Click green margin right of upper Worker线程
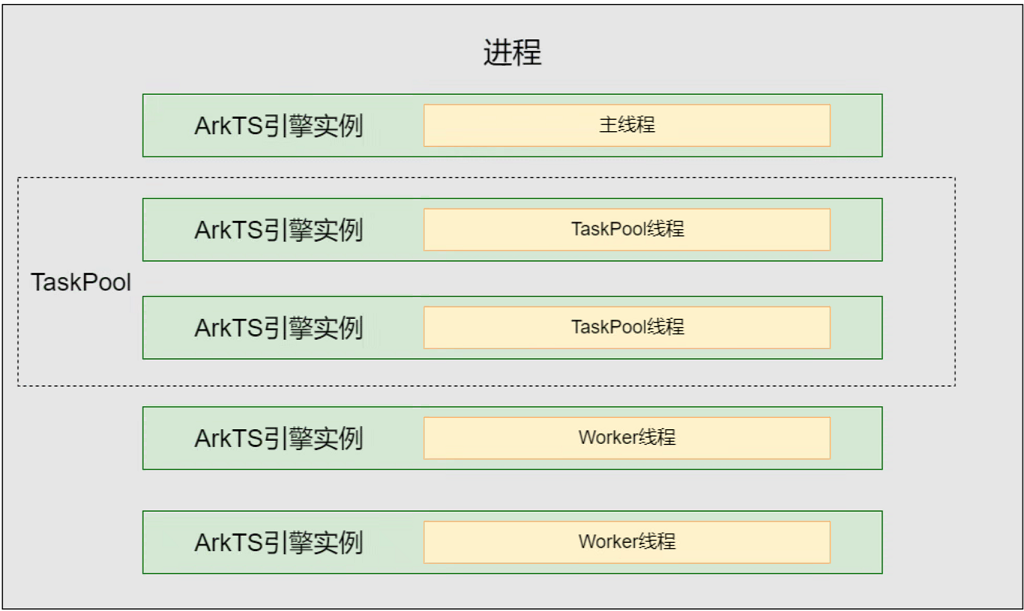Image resolution: width=1024 pixels, height=611 pixels. (x=856, y=438)
